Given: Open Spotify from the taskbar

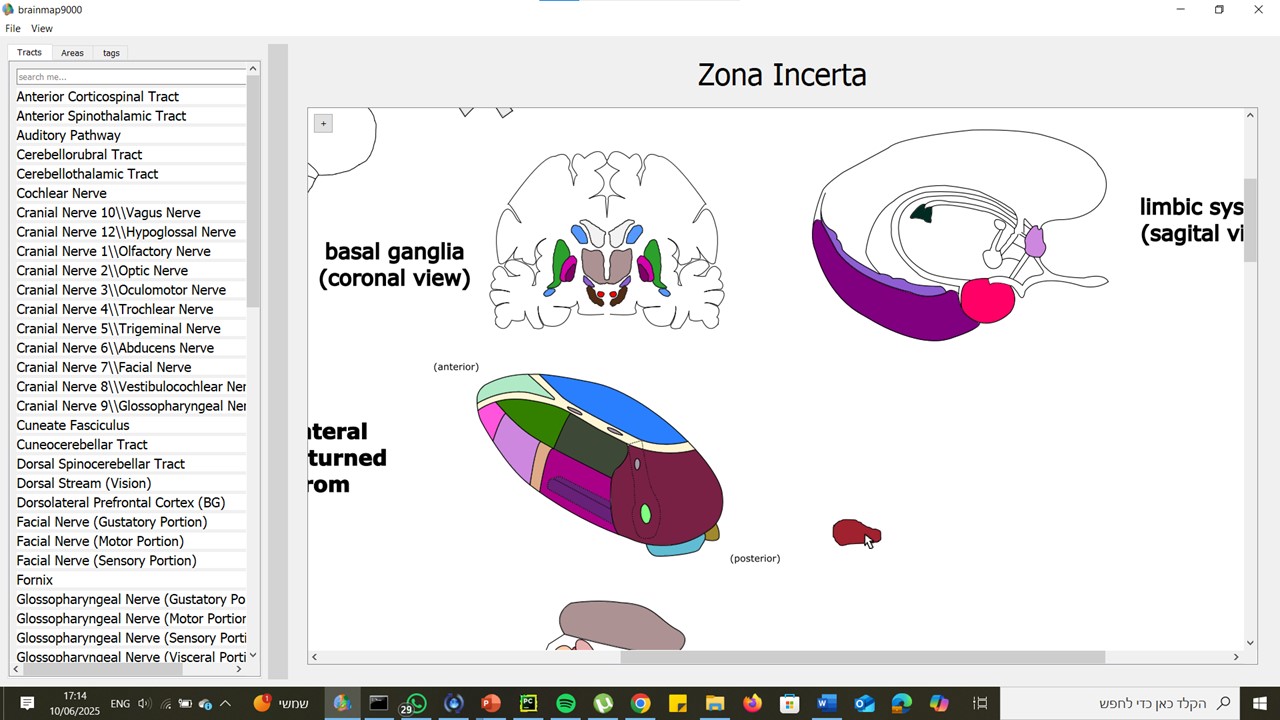Looking at the screenshot, I should click(566, 704).
